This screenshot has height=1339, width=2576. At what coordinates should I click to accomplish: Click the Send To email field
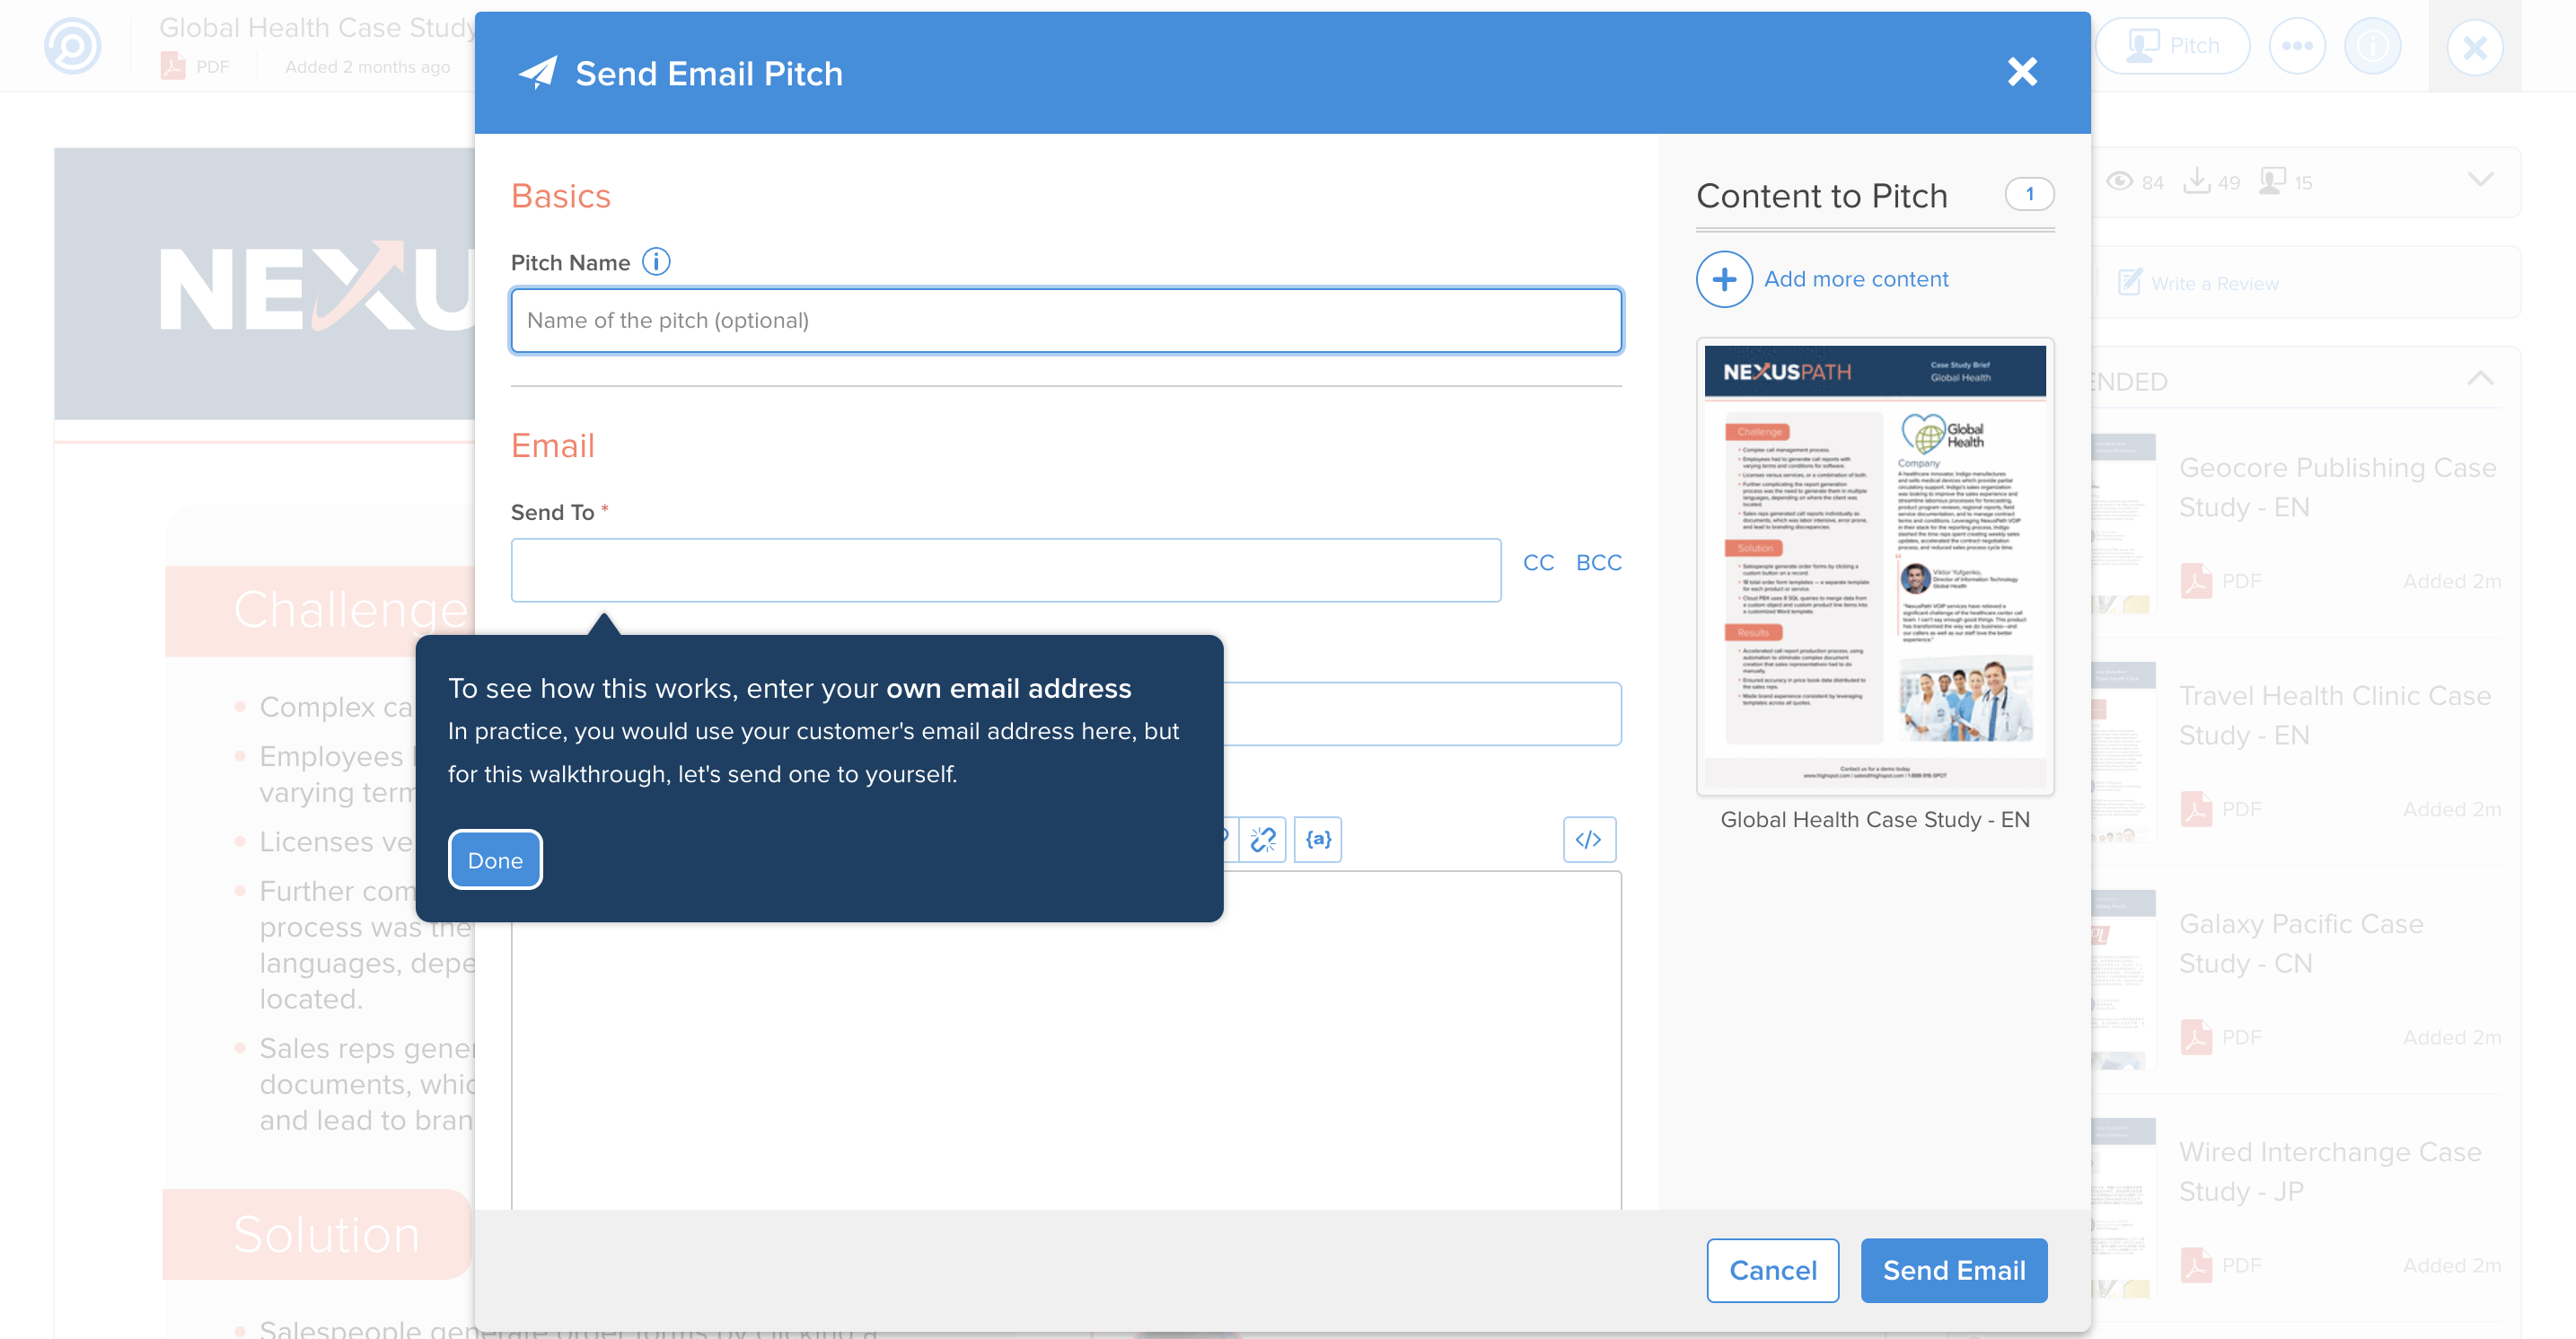pyautogui.click(x=1006, y=570)
